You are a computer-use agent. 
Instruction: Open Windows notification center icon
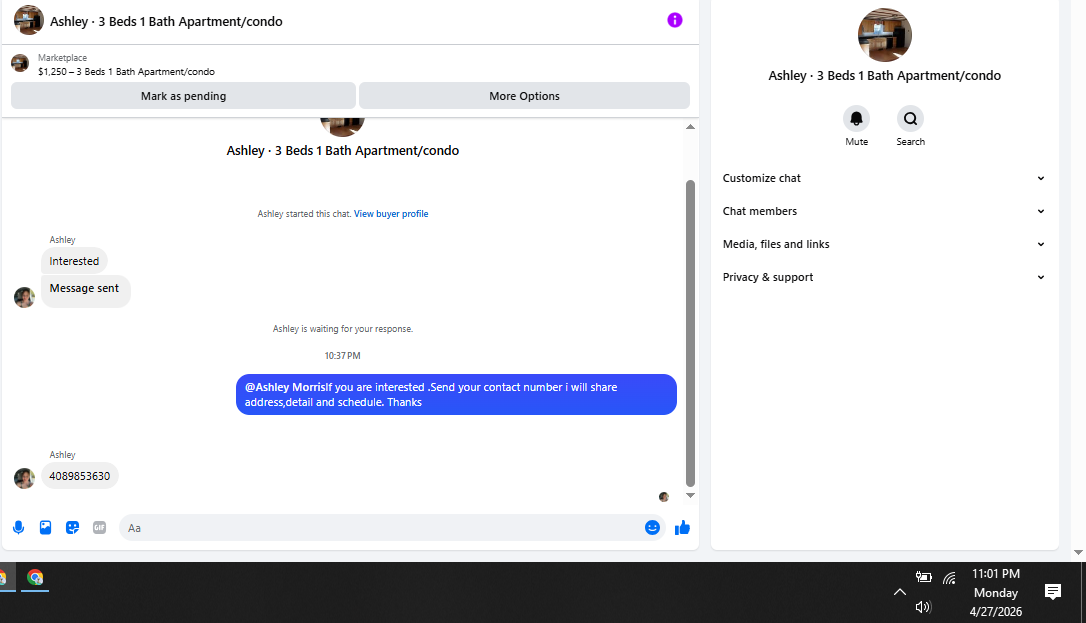pyautogui.click(x=1053, y=592)
